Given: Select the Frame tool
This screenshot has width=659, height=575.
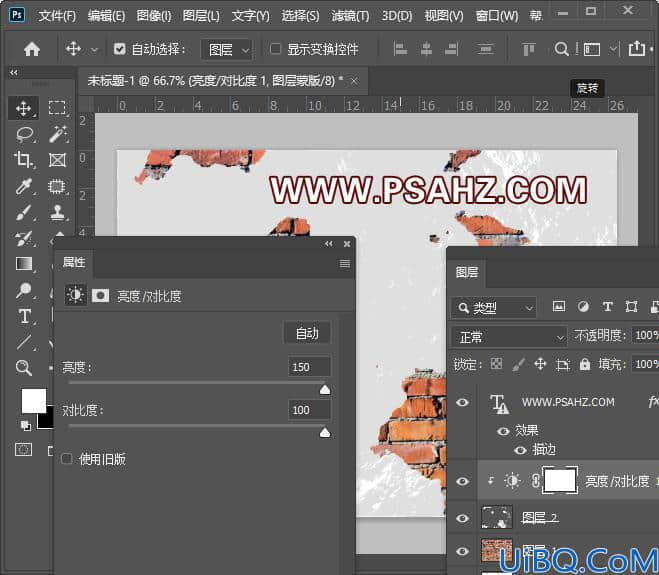Looking at the screenshot, I should coord(57,160).
